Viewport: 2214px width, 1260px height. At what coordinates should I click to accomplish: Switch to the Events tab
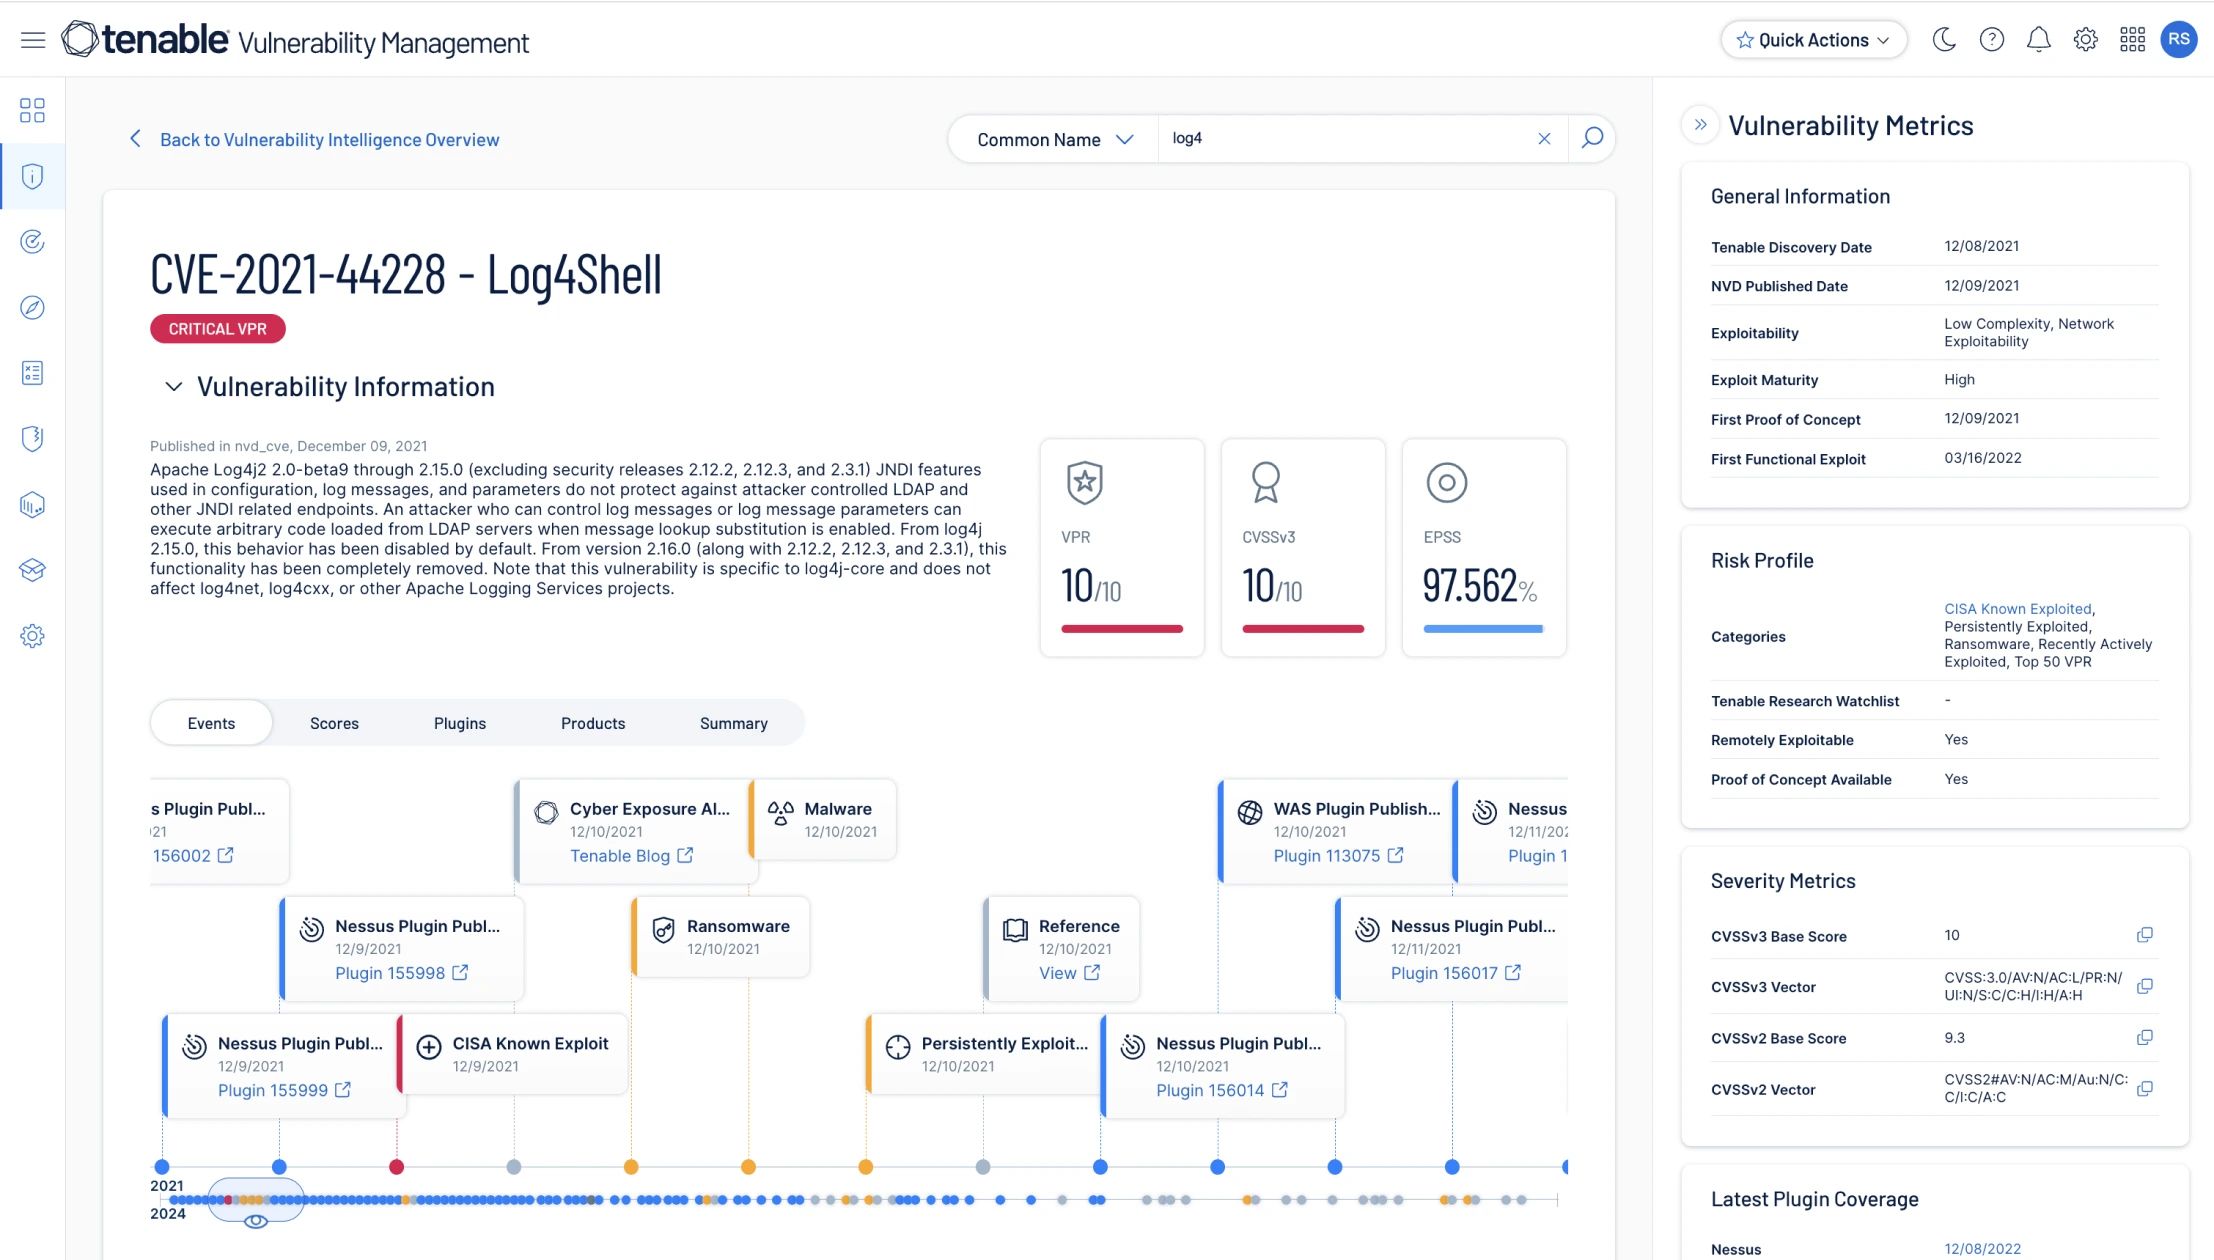click(x=211, y=723)
